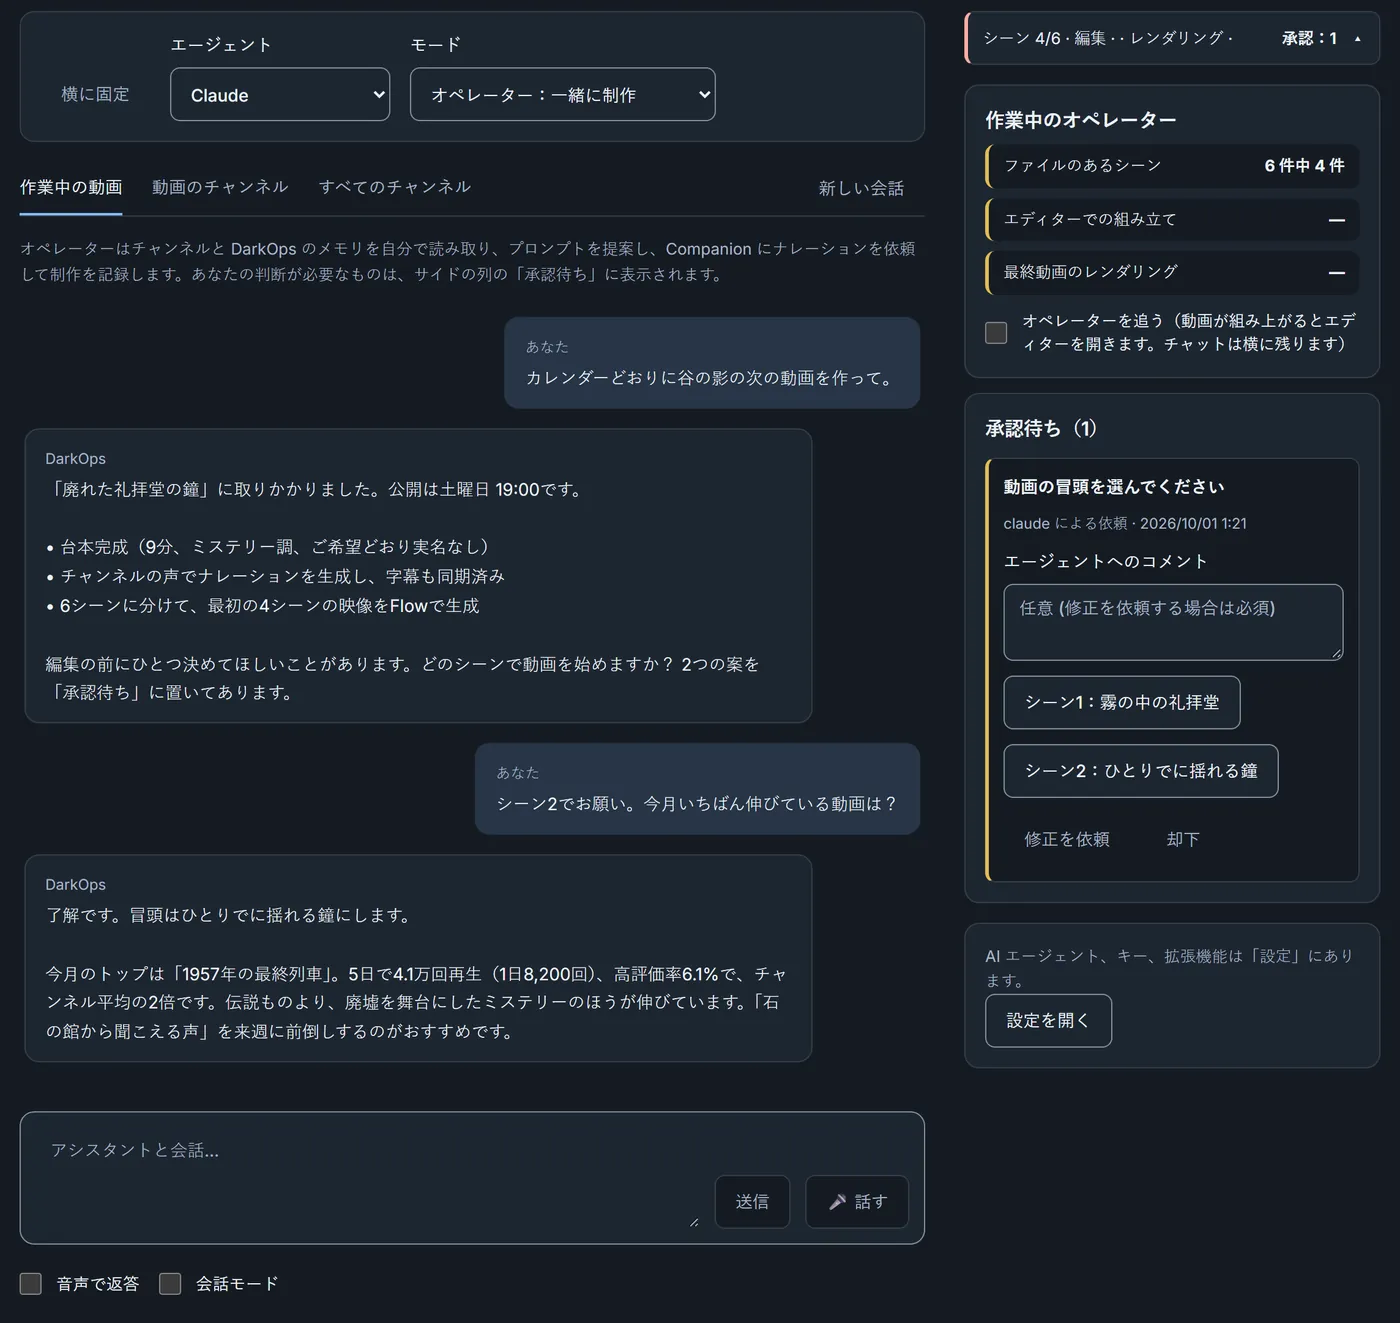The width and height of the screenshot is (1400, 1323).
Task: Click the ファイルのあるシーン row
Action: coord(1172,166)
